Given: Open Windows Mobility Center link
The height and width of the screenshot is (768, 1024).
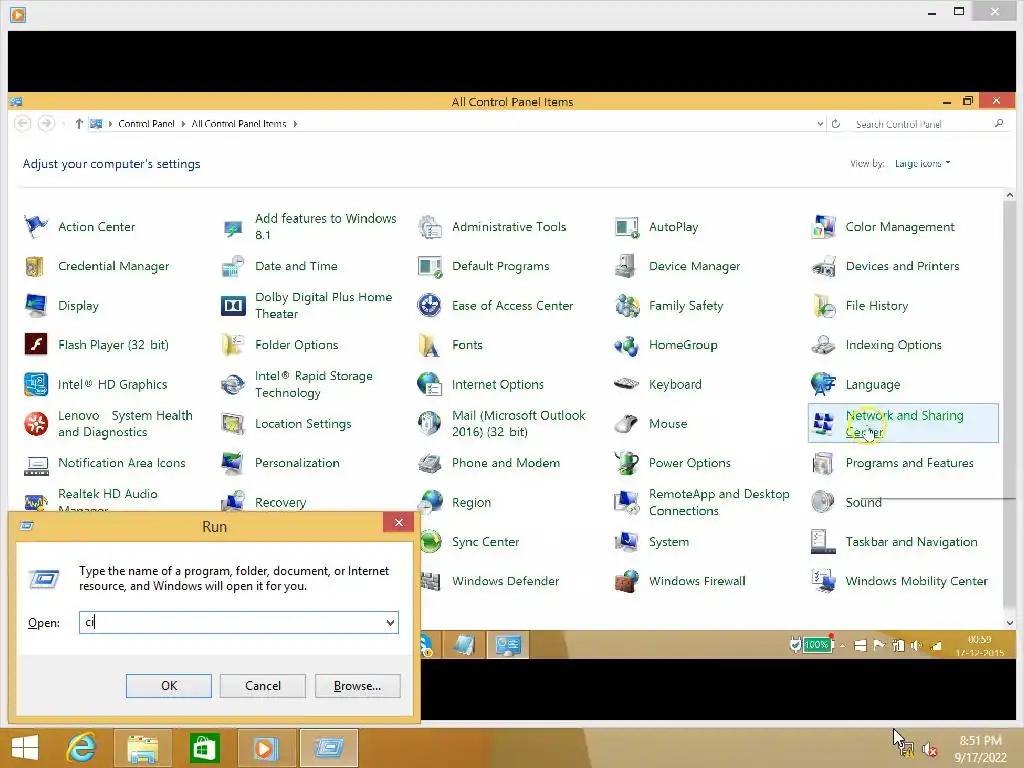Looking at the screenshot, I should pyautogui.click(x=916, y=581).
